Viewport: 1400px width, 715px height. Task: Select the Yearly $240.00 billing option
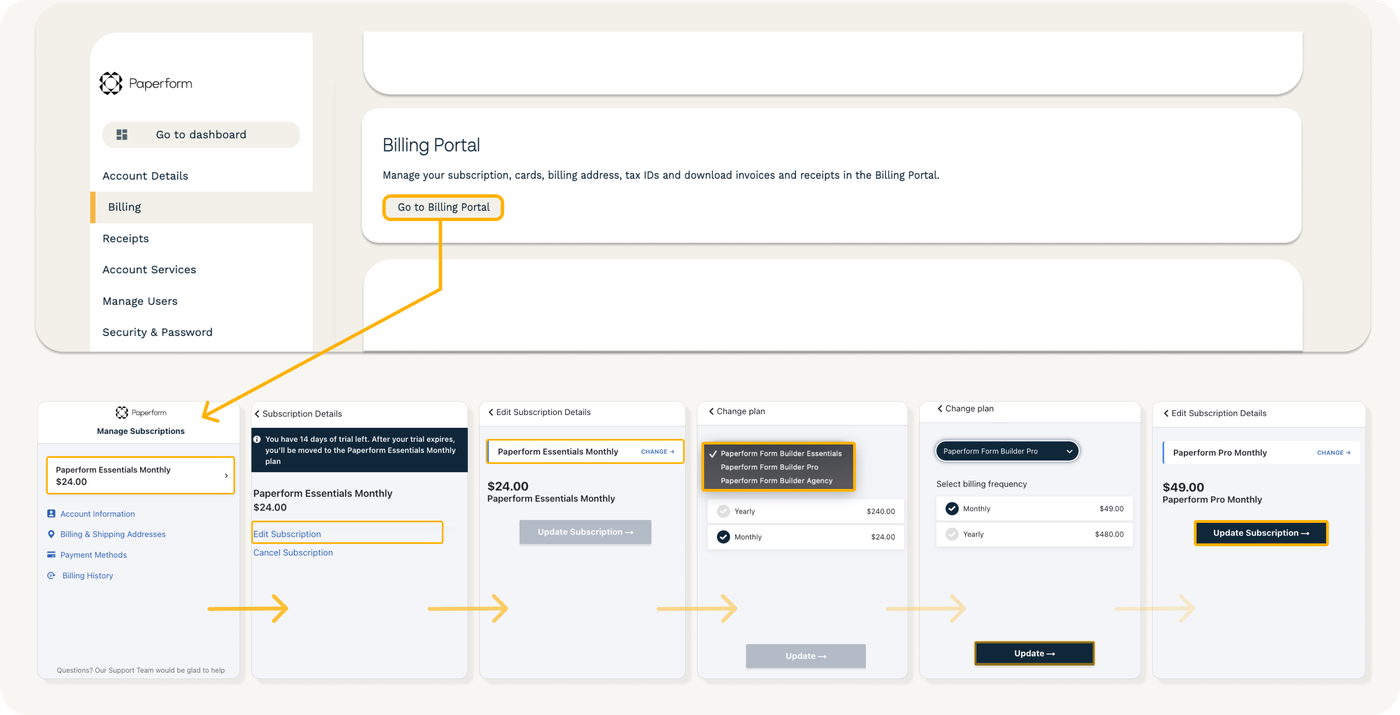pyautogui.click(x=806, y=510)
